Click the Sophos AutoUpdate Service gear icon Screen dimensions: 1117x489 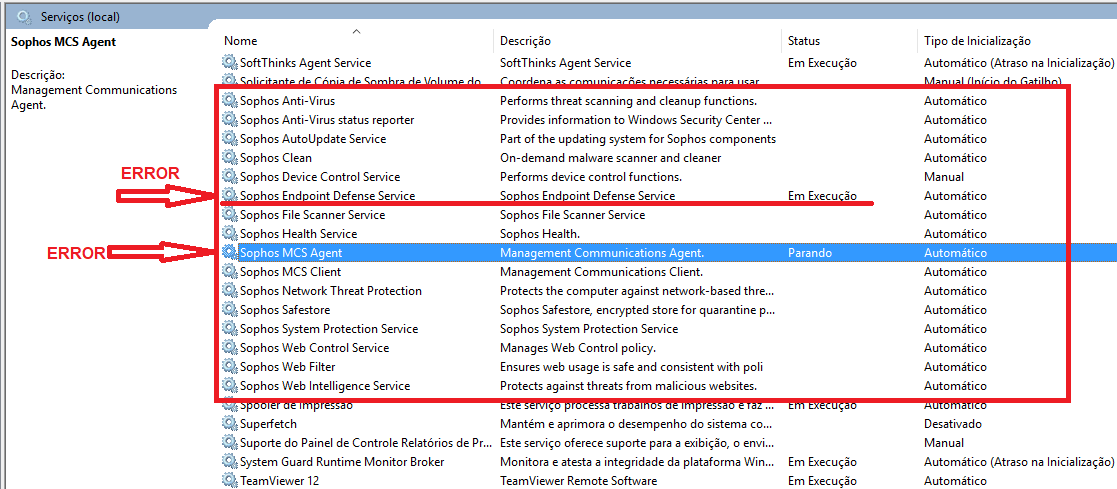coord(229,139)
